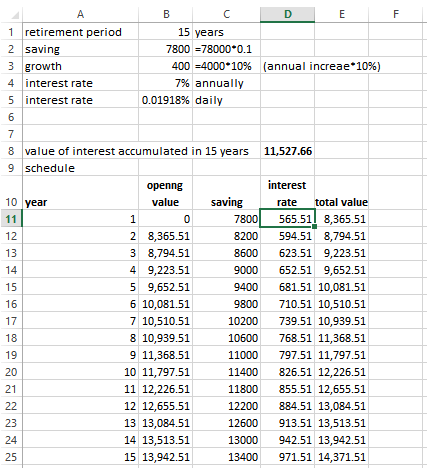Select row 8 header
Screen dimensions: 428x469
(11, 151)
